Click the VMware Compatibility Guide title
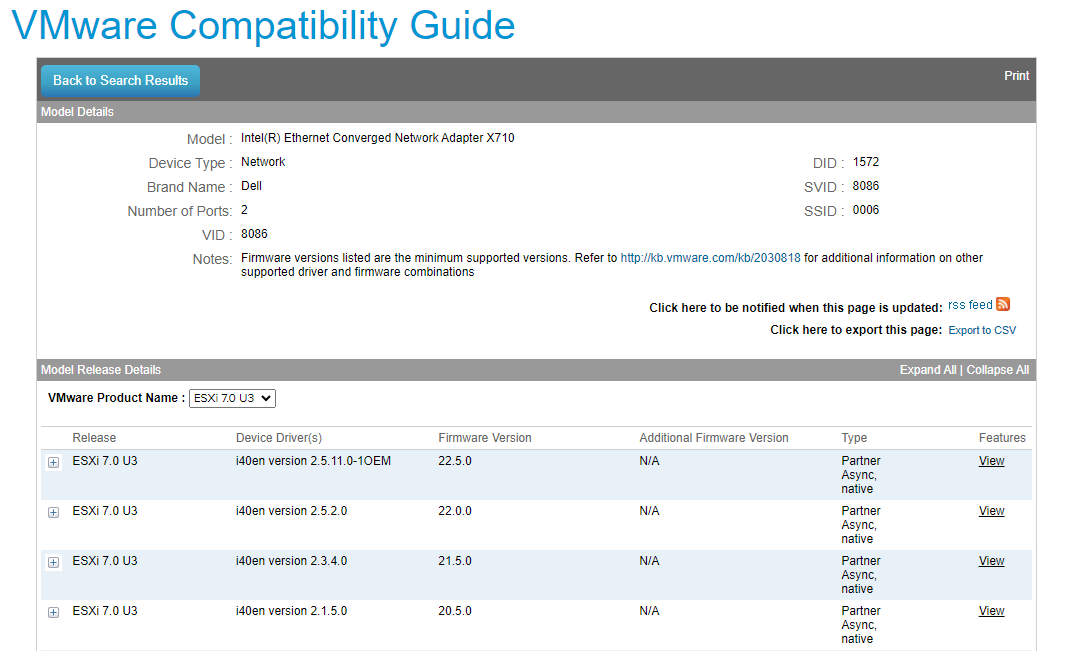This screenshot has height=651, width=1079. [x=262, y=25]
